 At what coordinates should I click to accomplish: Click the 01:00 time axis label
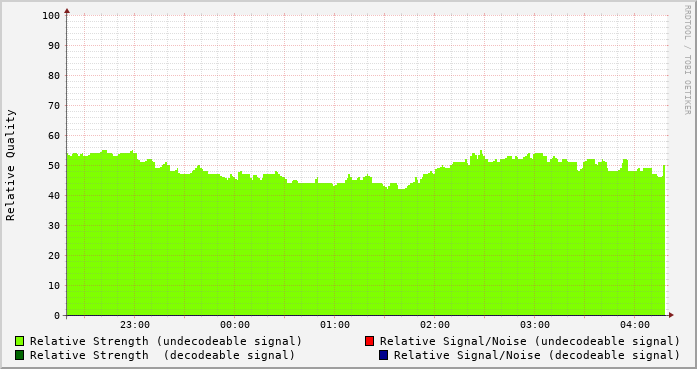click(335, 325)
